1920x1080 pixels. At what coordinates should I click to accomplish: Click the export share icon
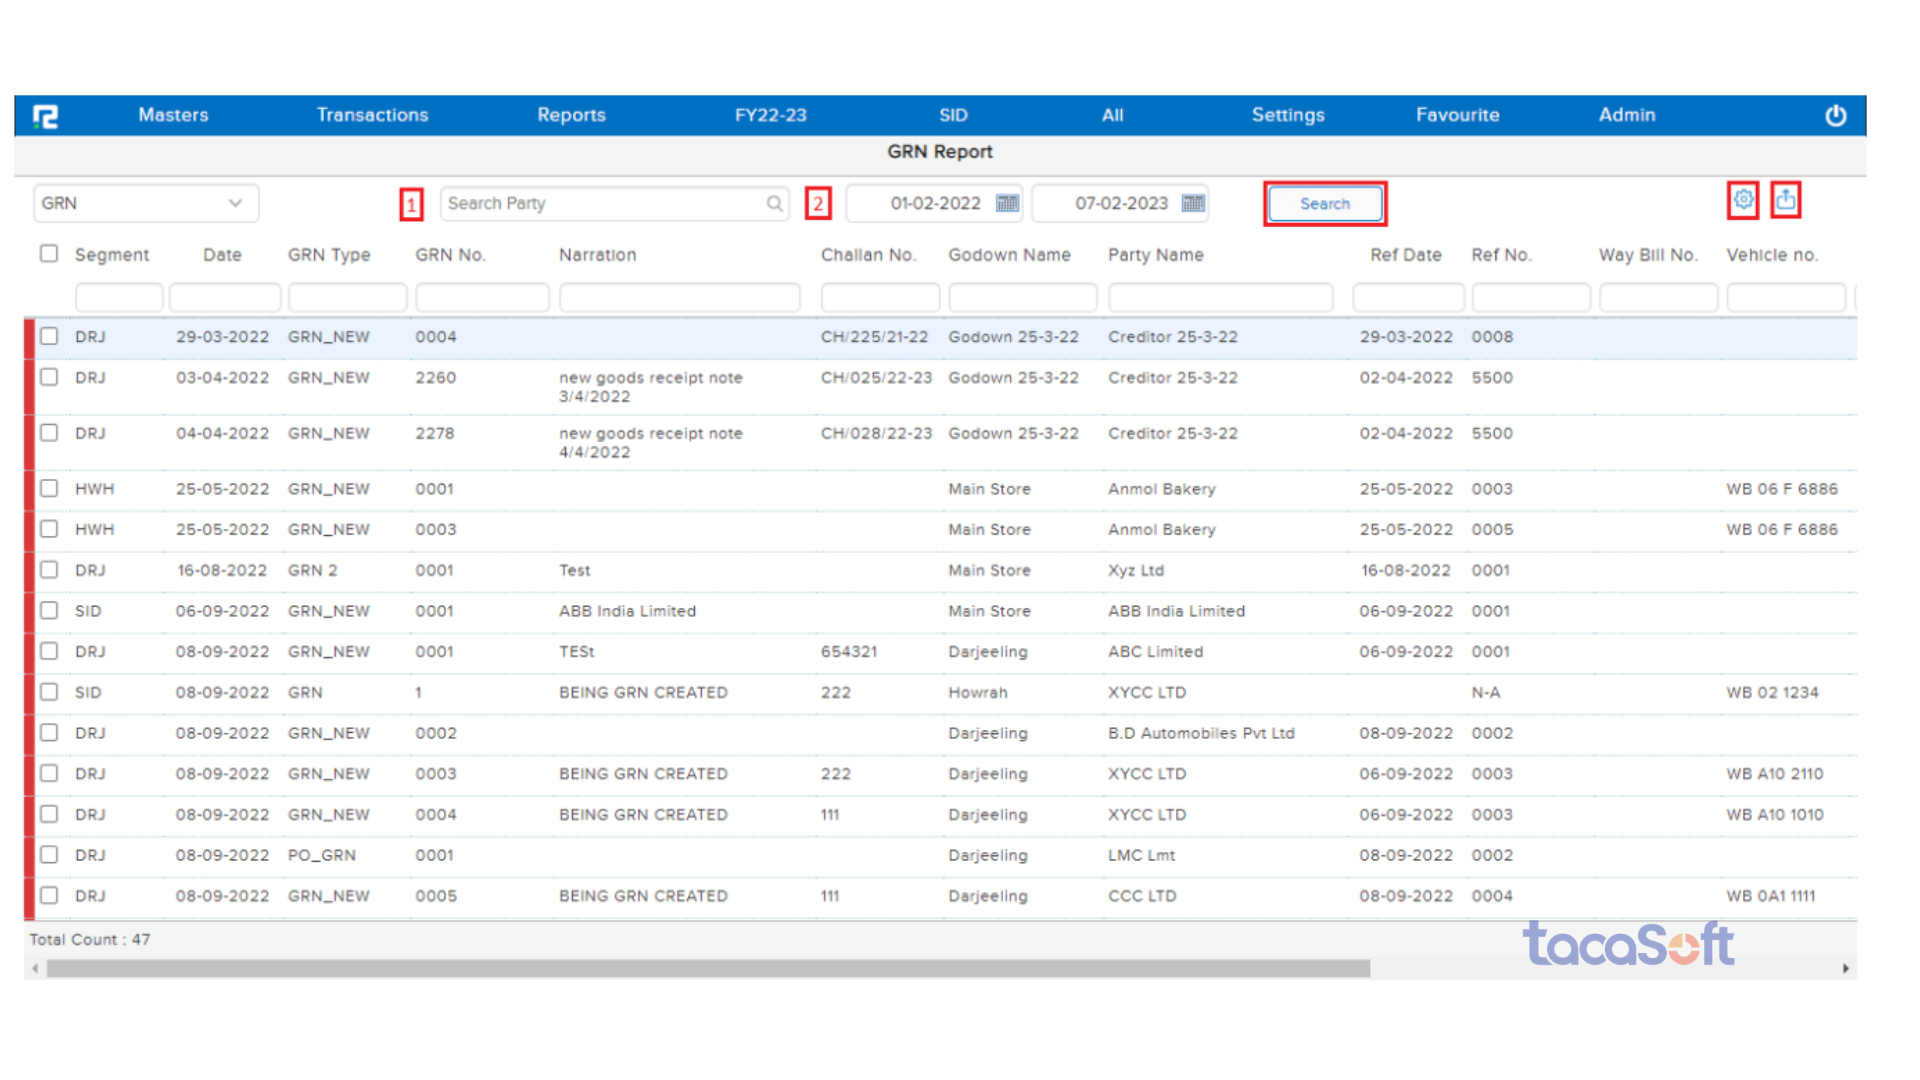click(1786, 199)
